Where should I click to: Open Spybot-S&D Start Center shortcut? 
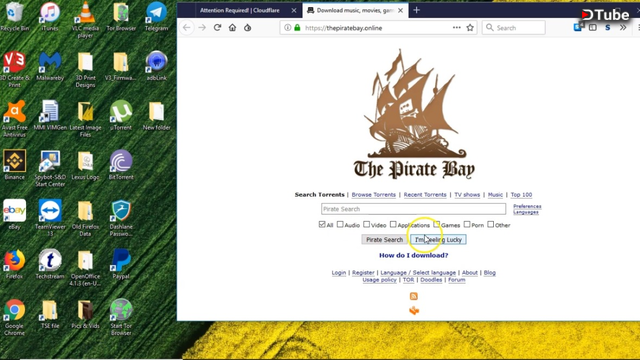click(x=50, y=169)
